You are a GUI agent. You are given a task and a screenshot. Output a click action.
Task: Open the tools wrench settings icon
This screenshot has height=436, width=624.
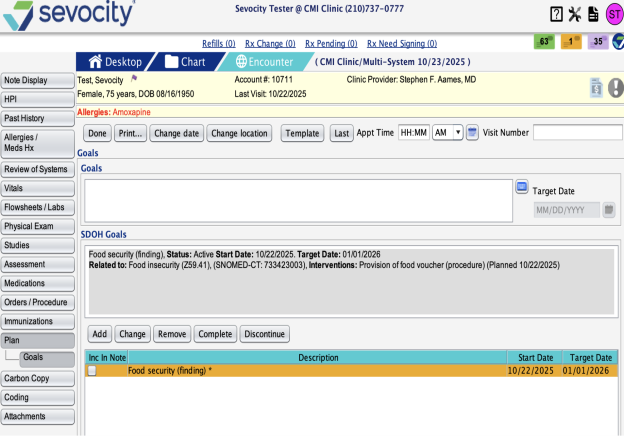click(574, 14)
